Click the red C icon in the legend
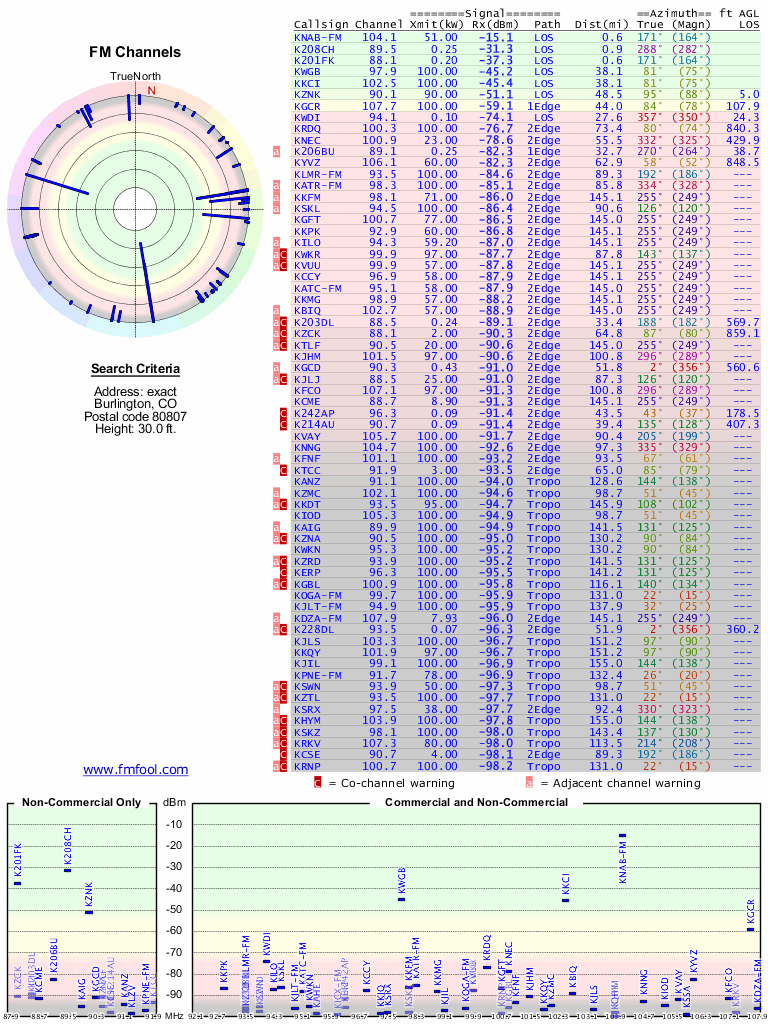Screen dimensions: 768x1024 (x=317, y=783)
